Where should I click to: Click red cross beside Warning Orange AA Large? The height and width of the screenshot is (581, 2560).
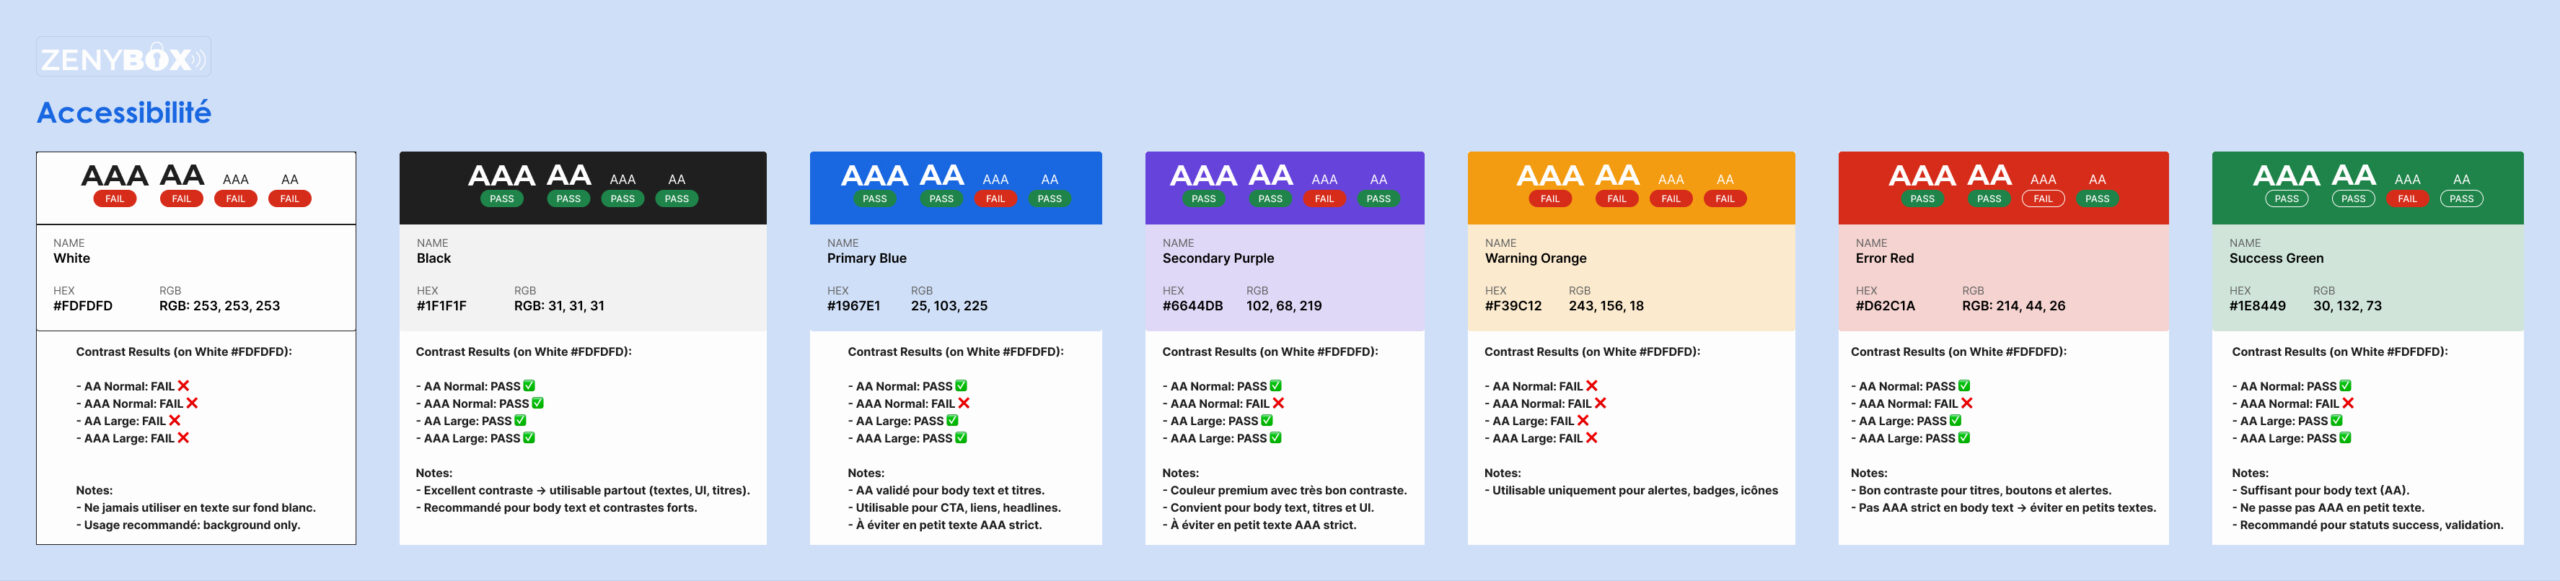pos(1583,421)
